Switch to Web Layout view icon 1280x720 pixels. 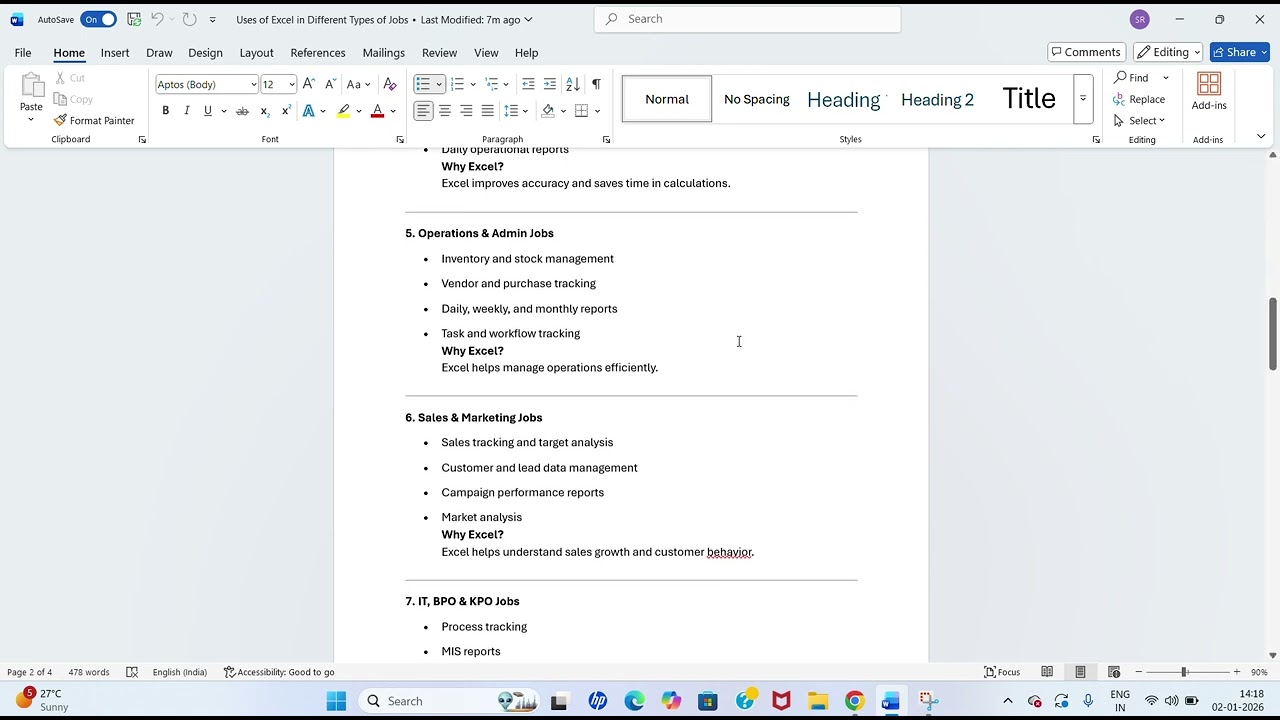pos(1114,672)
